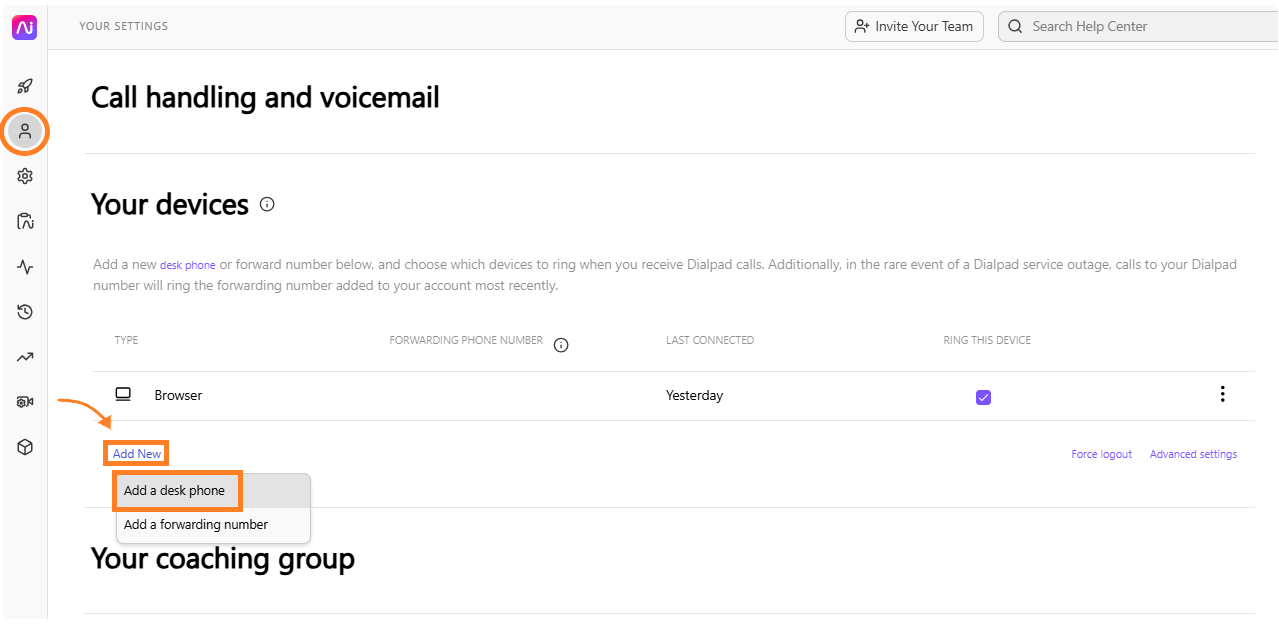Toggle the Add New dropdown link
Image resolution: width=1279 pixels, height=624 pixels.
click(x=137, y=454)
